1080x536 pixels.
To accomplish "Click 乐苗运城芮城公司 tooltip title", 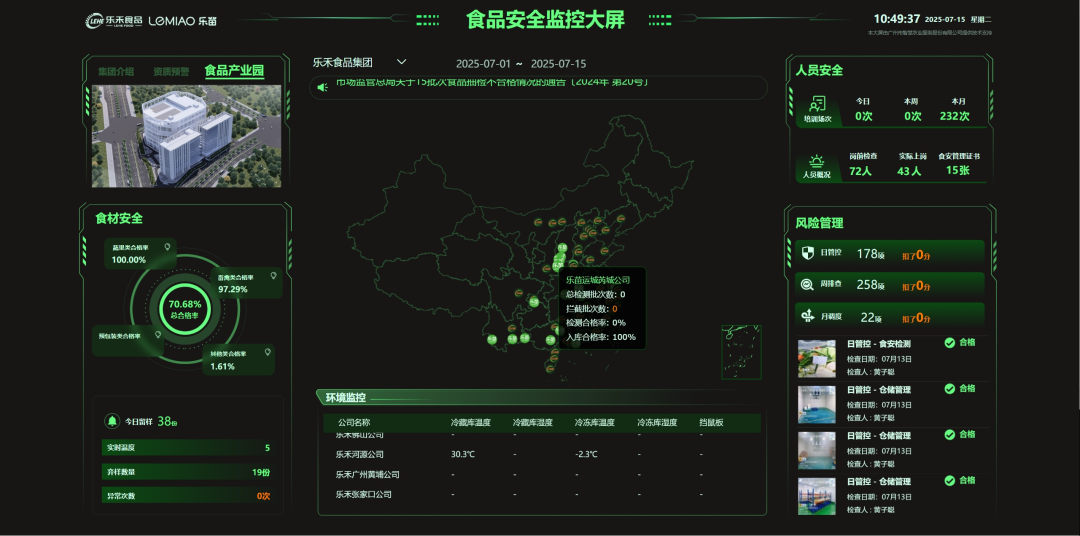I will pyautogui.click(x=598, y=280).
